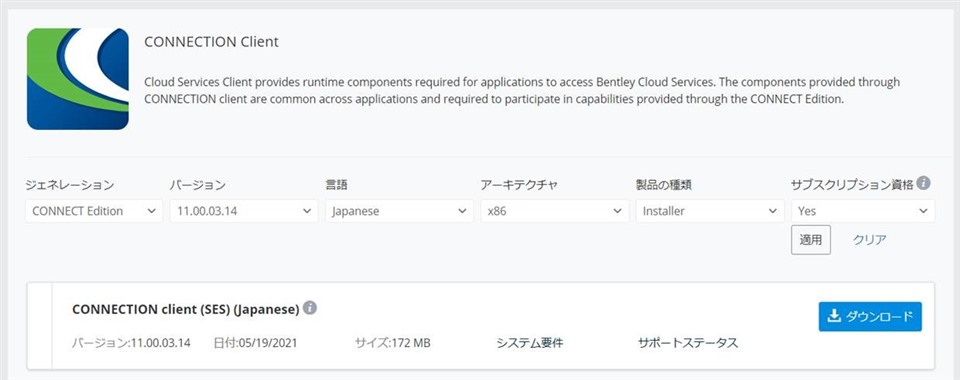960x380 pixels.
Task: Select the CONNECTION client (SES) (Japanese) title
Action: click(186, 310)
